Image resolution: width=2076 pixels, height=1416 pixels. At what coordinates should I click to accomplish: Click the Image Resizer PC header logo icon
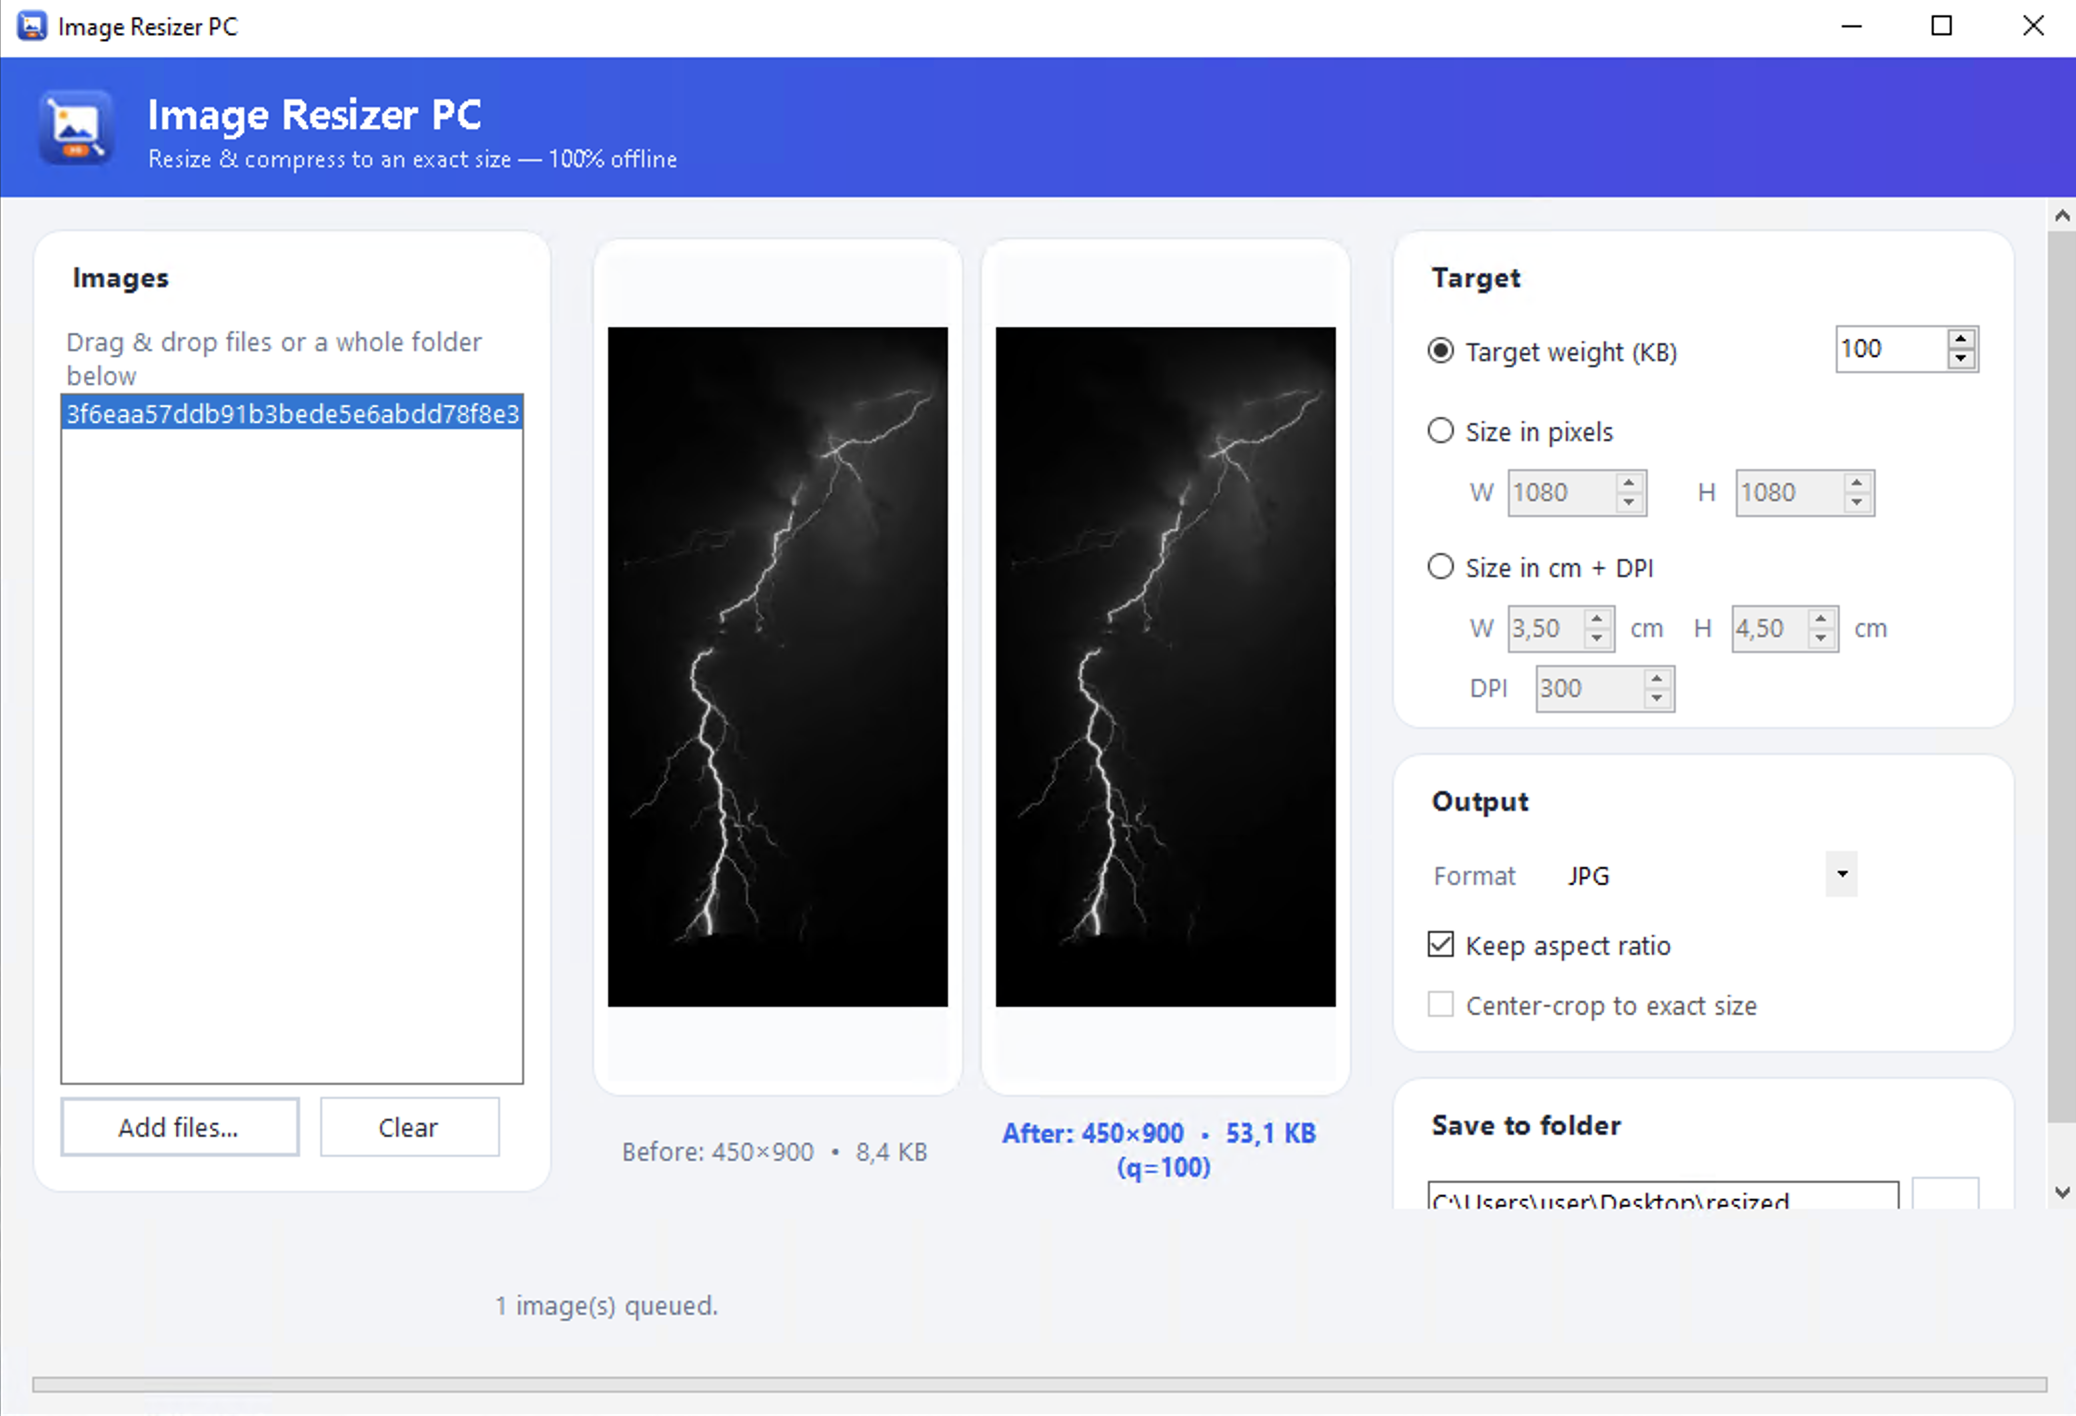point(76,128)
